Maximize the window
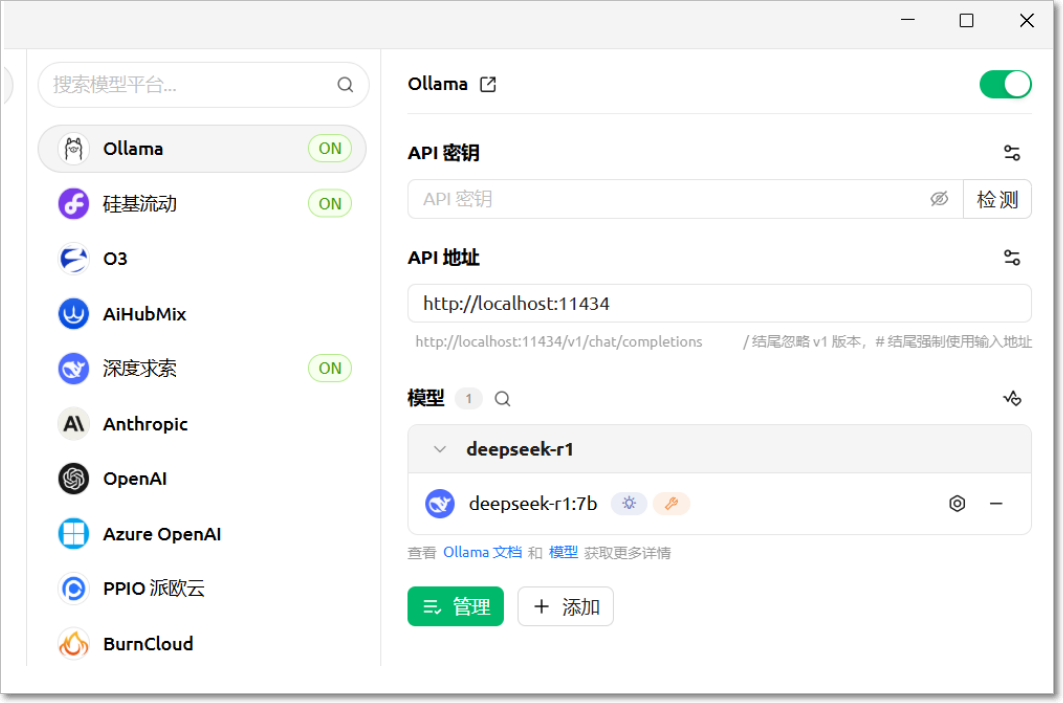Viewport: 1063px width, 703px height. pos(966,21)
